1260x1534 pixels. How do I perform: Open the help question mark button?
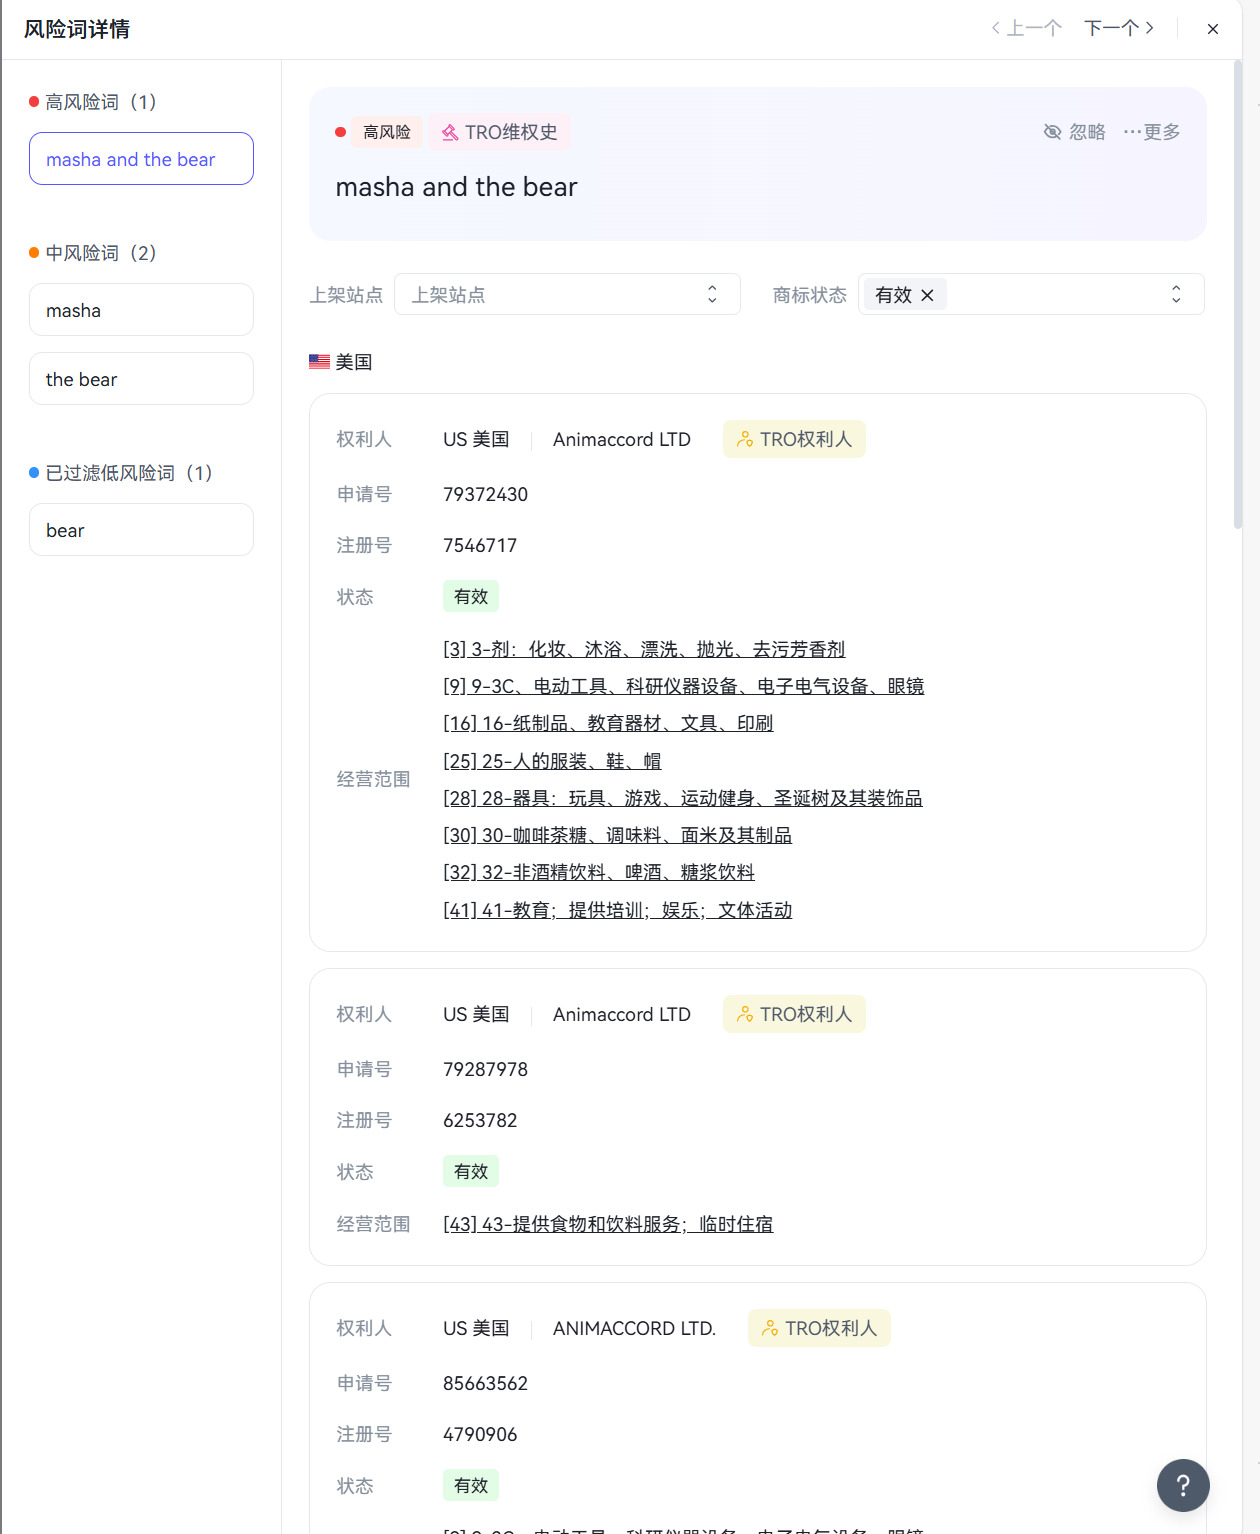1183,1486
